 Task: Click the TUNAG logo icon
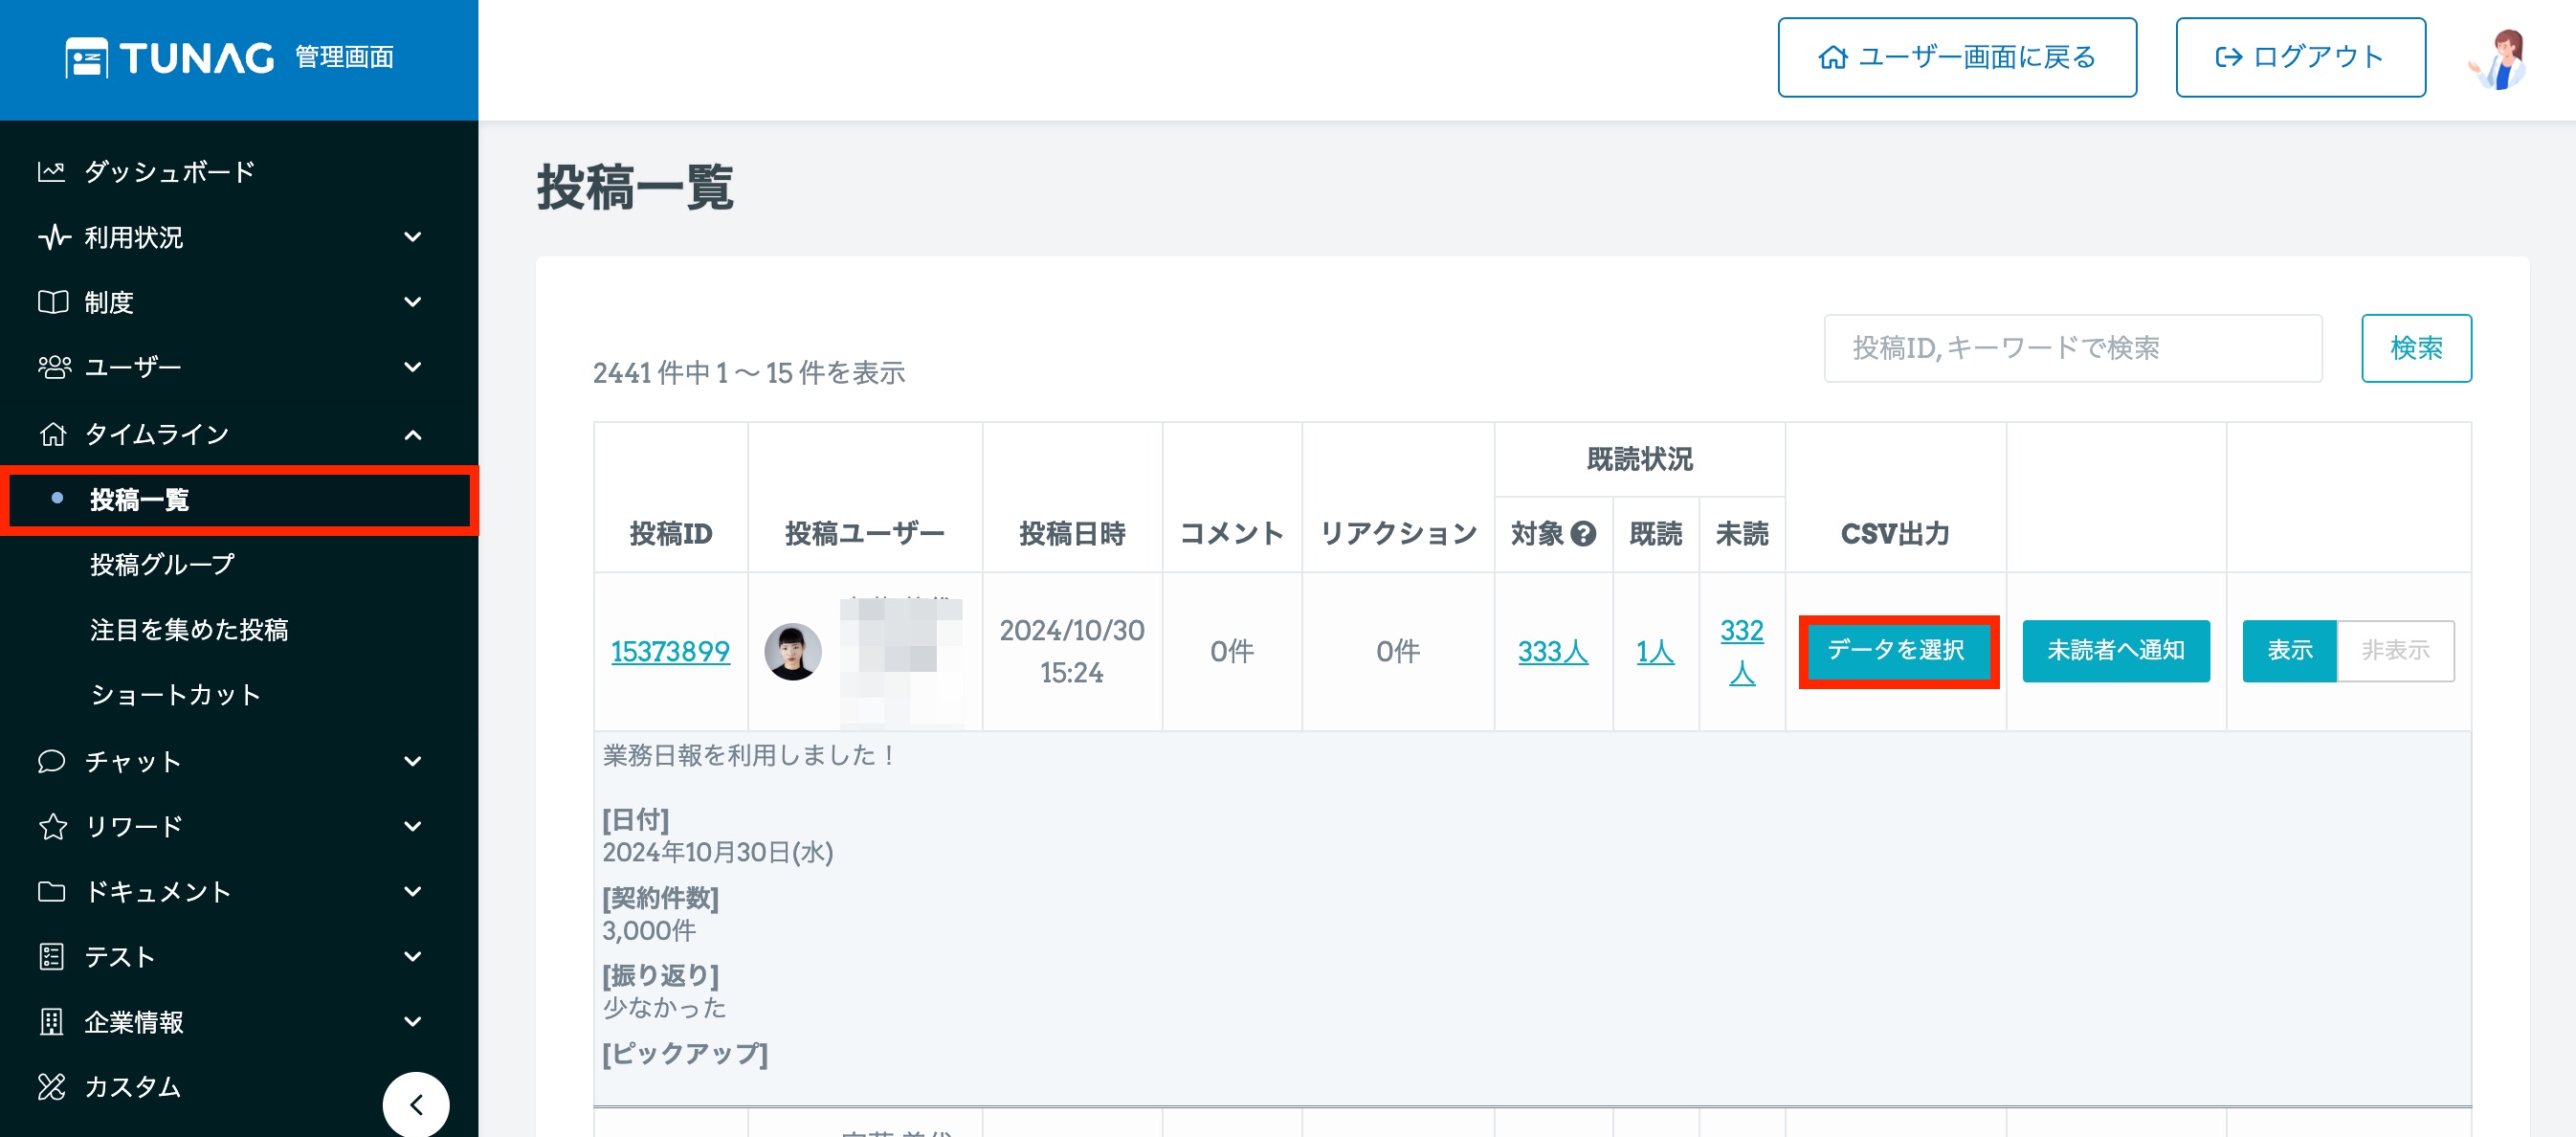click(86, 58)
